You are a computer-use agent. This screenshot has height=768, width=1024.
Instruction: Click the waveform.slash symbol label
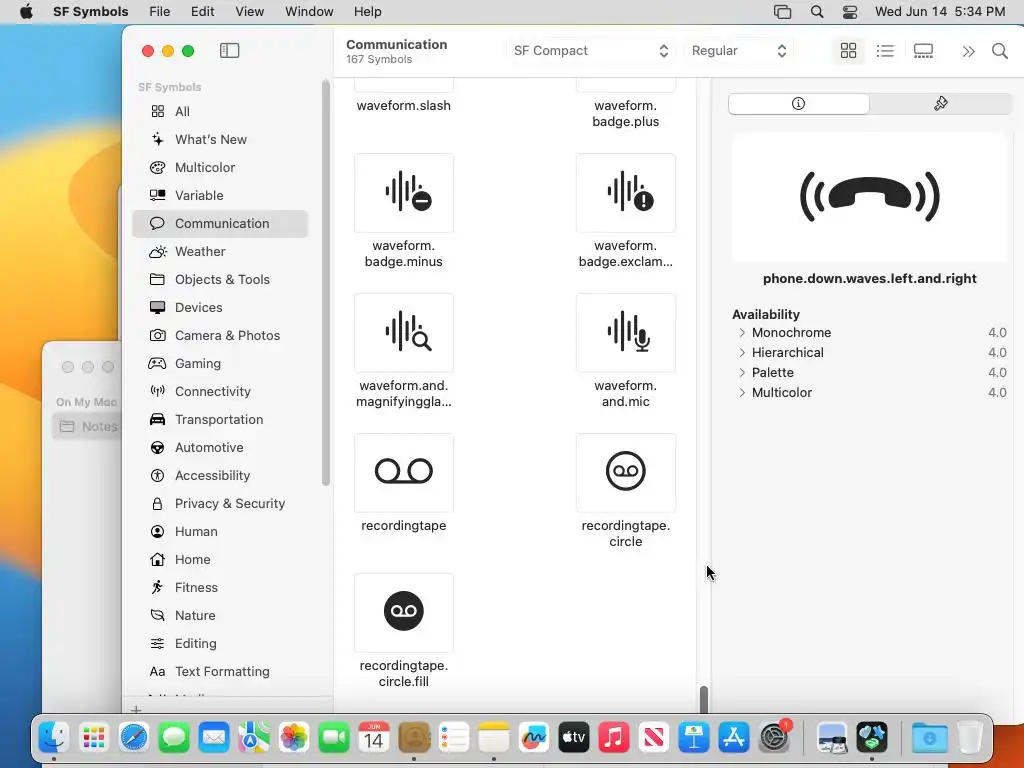click(x=404, y=106)
